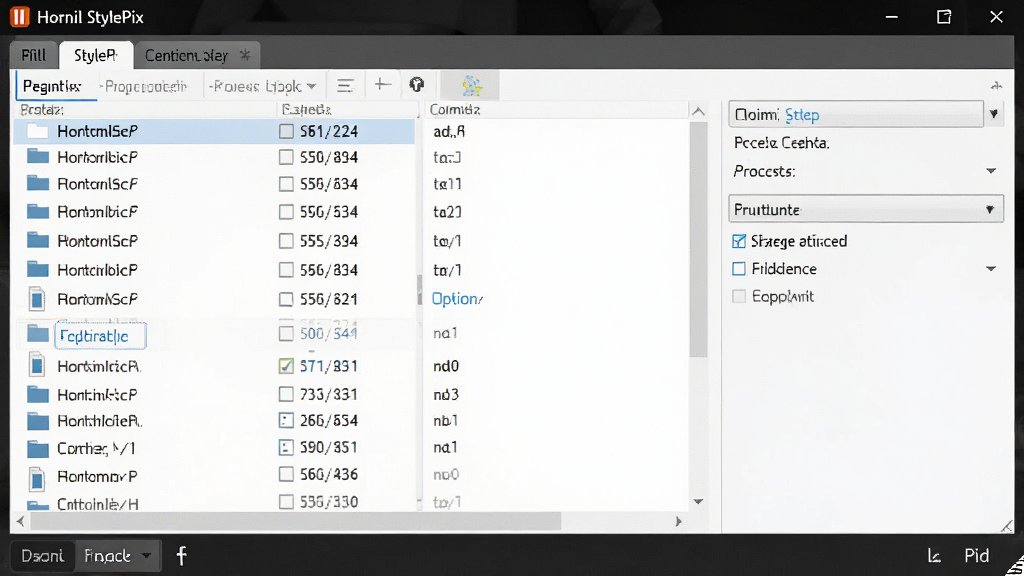The image size is (1024, 576).
Task: Click the plus add icon in toolbar
Action: tap(382, 84)
